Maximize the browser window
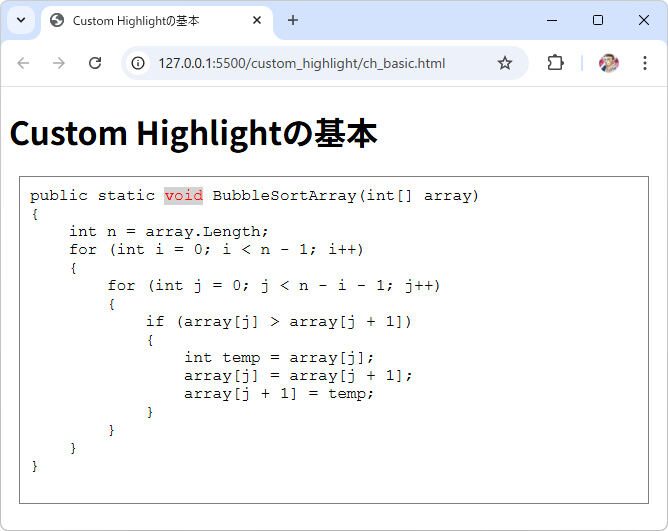This screenshot has width=668, height=531. pyautogui.click(x=598, y=20)
